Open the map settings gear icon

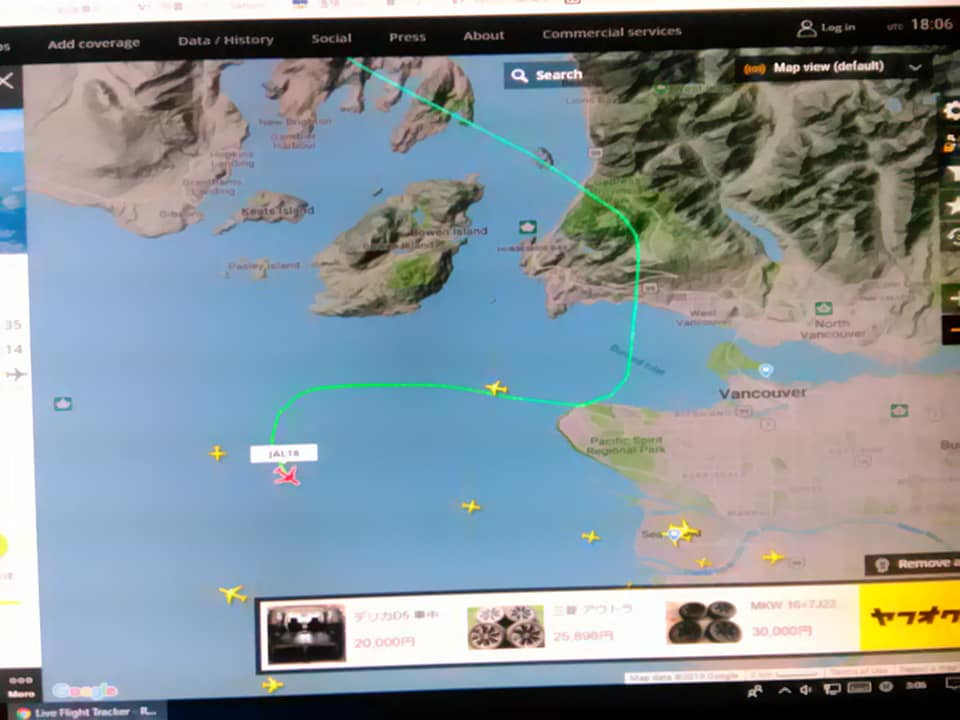pos(952,110)
